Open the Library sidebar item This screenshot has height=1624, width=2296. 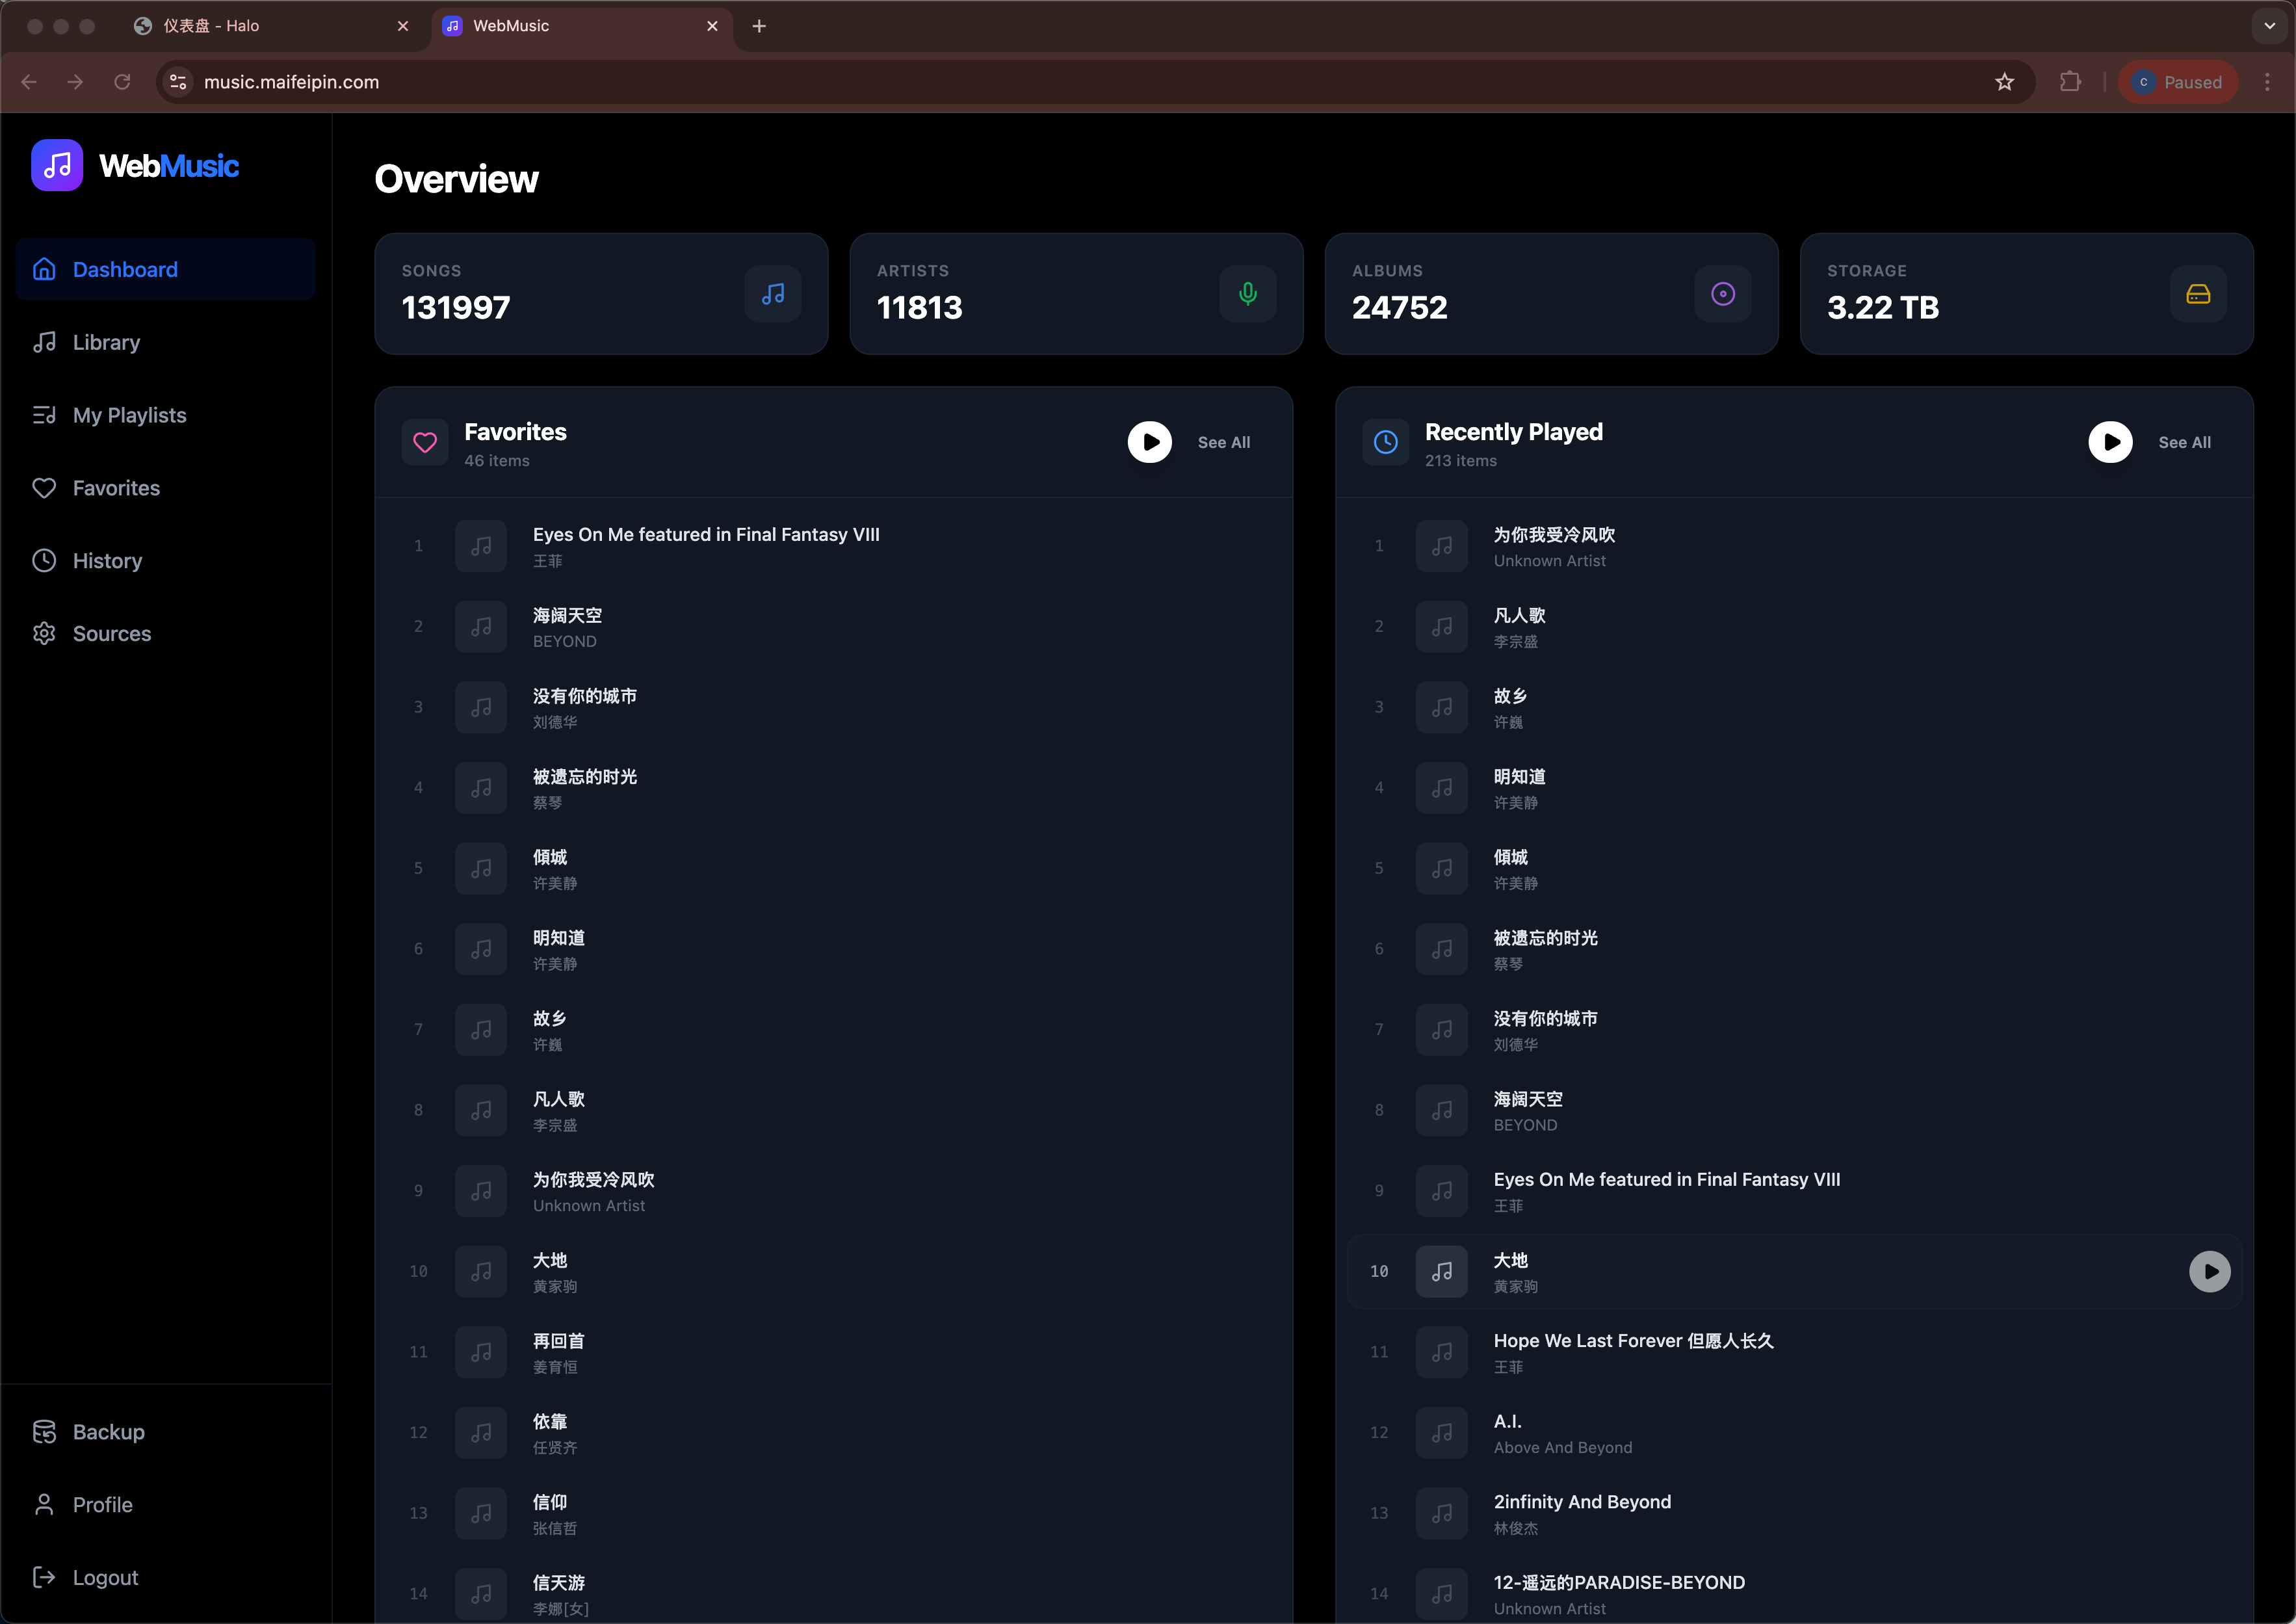106,342
